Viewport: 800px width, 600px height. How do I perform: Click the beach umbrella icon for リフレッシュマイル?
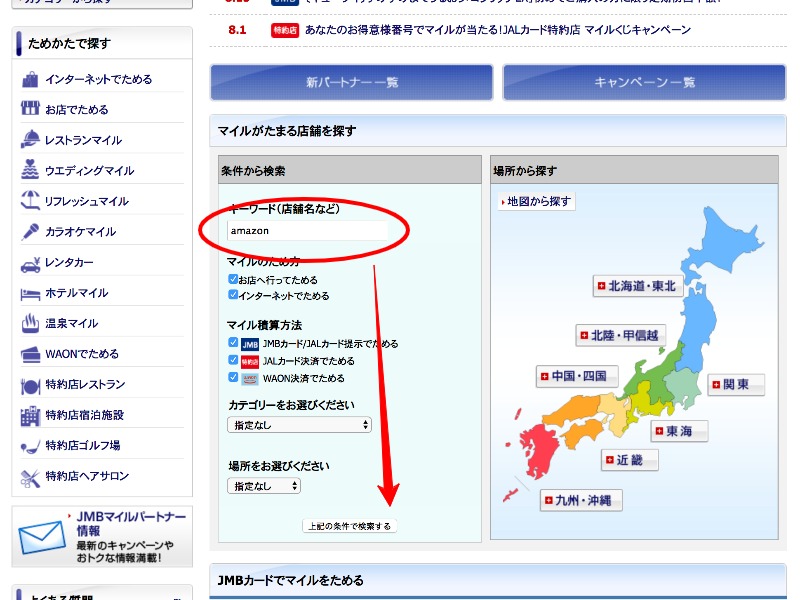point(30,201)
